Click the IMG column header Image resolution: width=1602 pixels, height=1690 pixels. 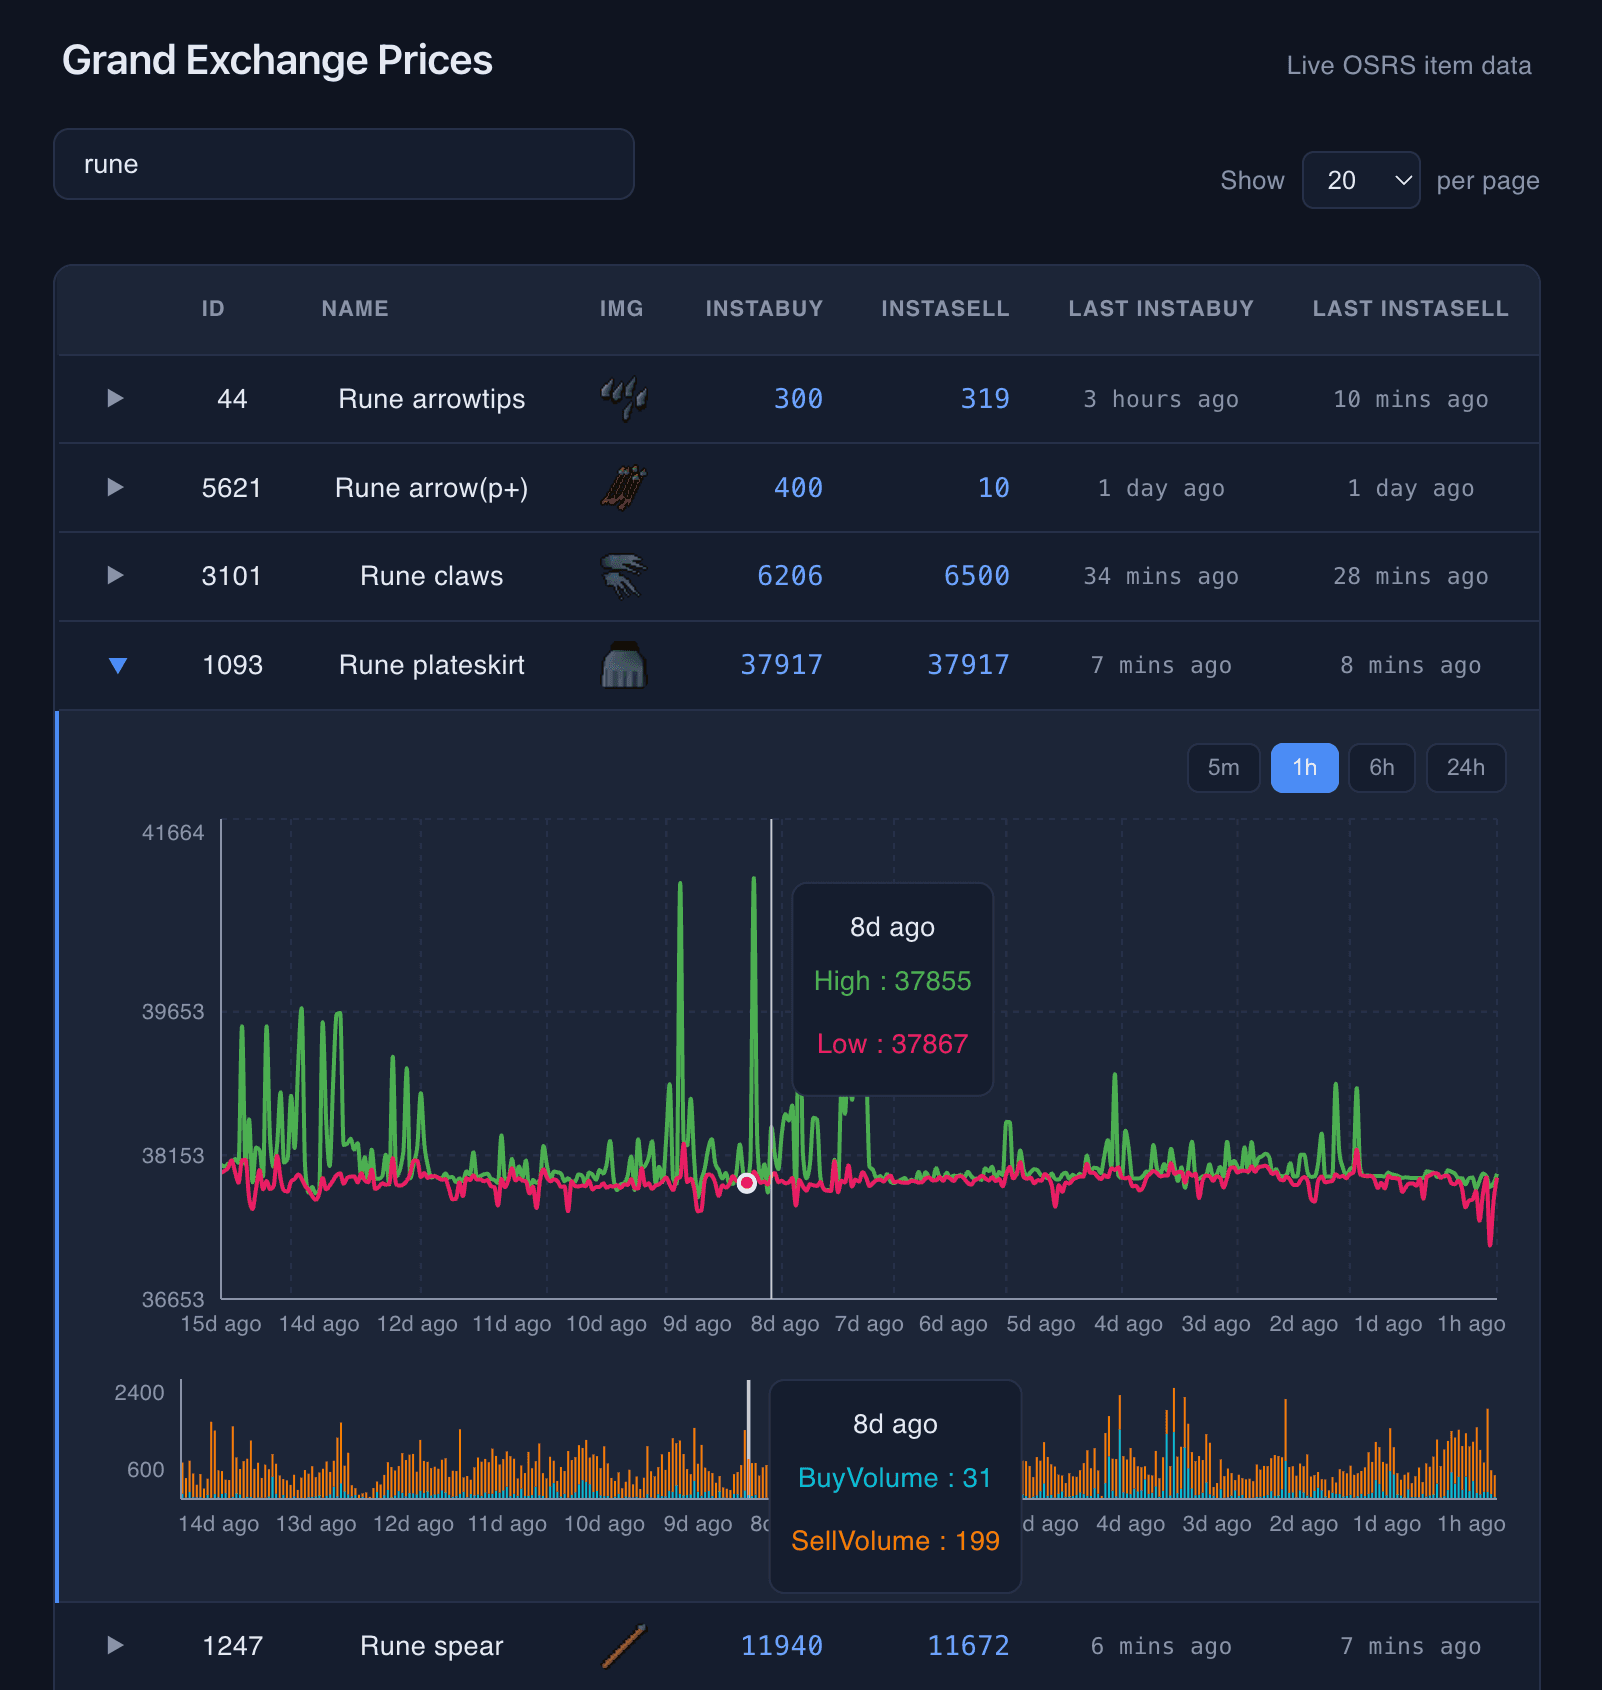(x=621, y=309)
